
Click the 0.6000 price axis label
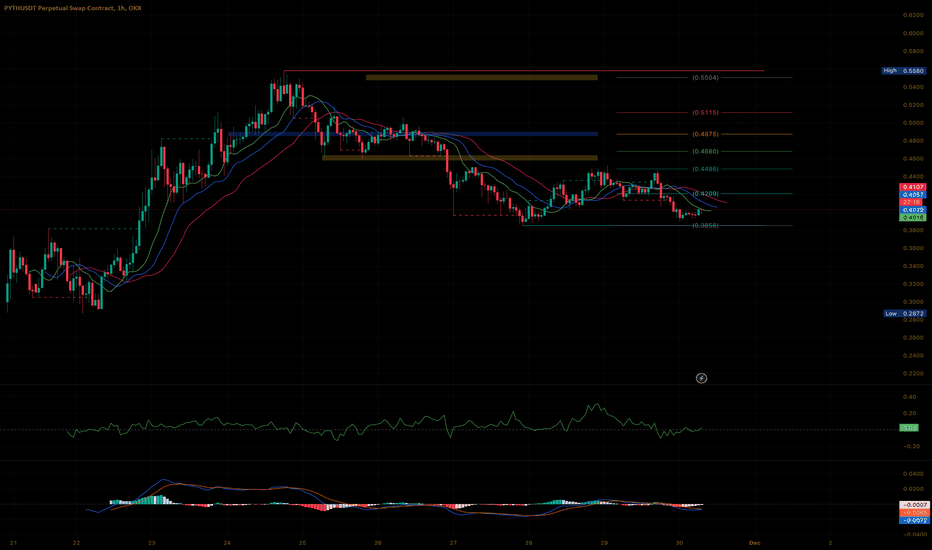pyautogui.click(x=912, y=33)
